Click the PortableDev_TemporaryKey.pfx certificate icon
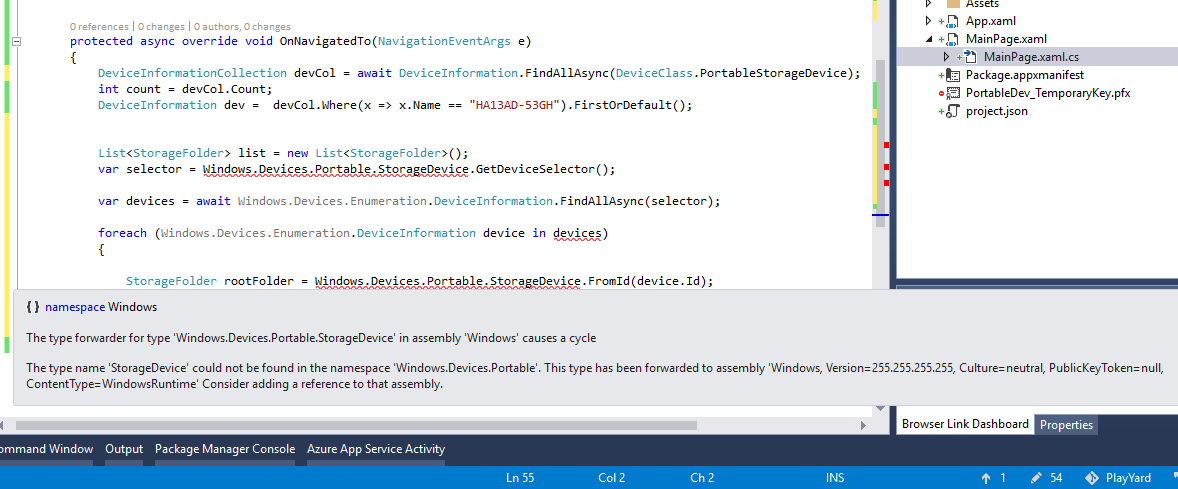1178x489 pixels. click(953, 93)
